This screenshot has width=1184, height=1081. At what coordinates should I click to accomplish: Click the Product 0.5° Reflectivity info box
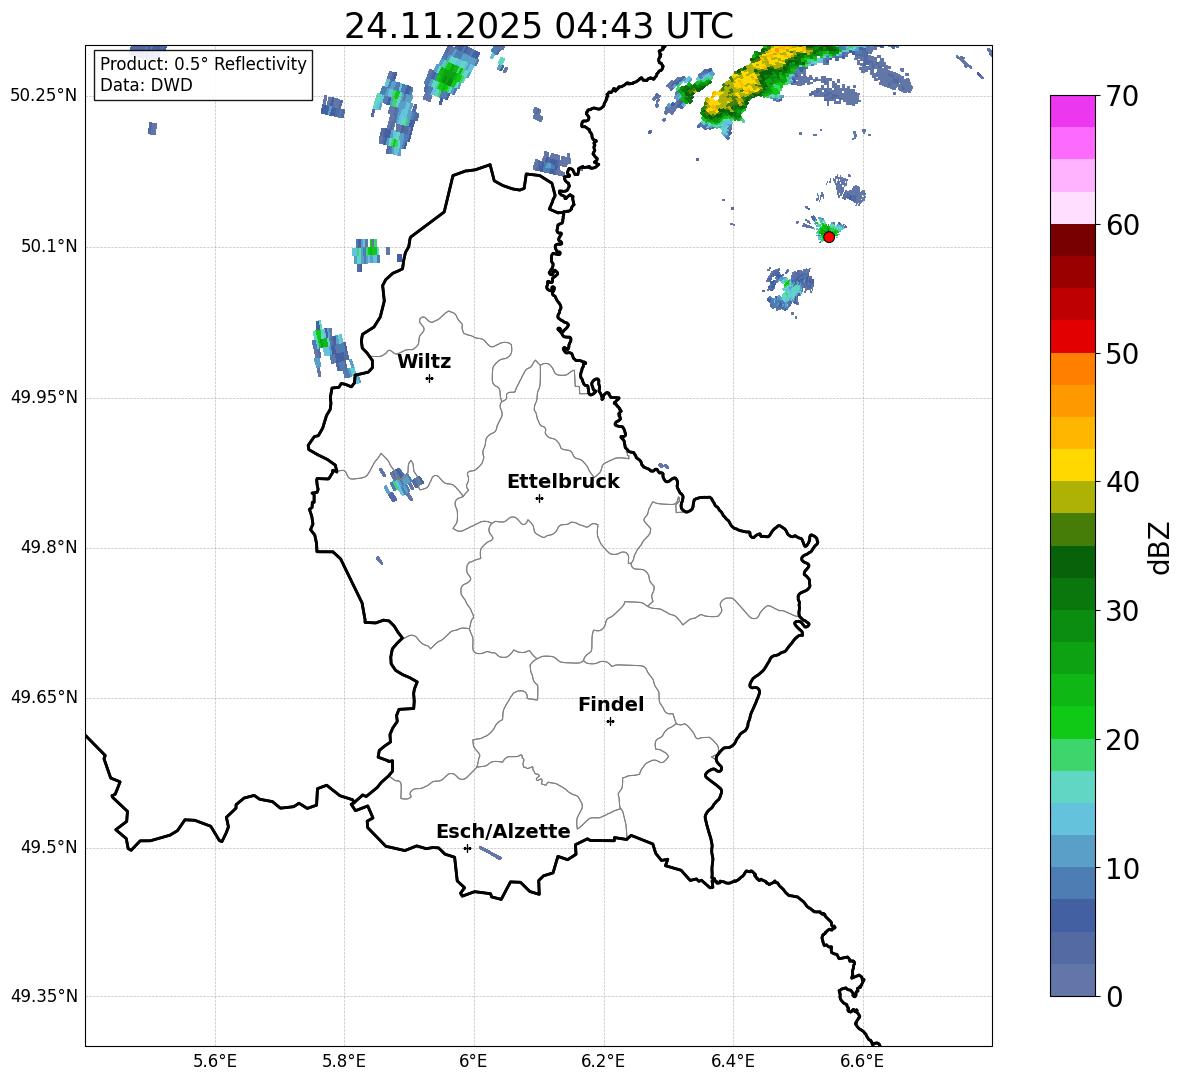pyautogui.click(x=203, y=75)
